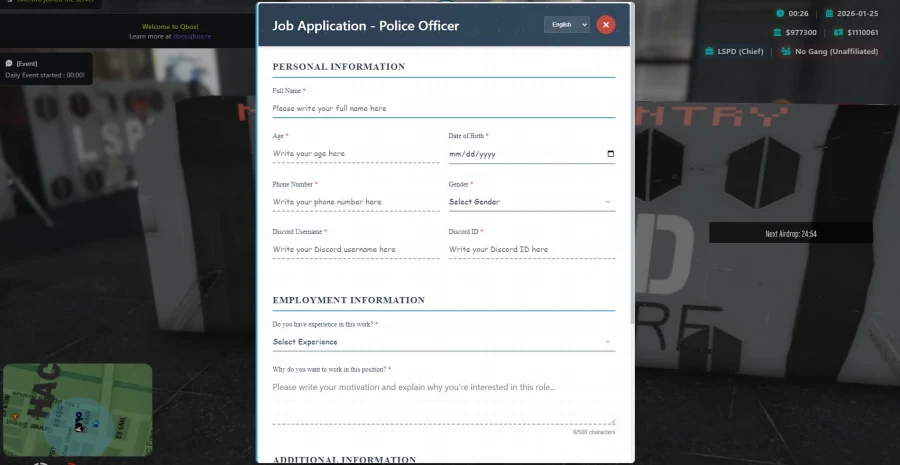Click the clock icon in HUD

(x=780, y=14)
